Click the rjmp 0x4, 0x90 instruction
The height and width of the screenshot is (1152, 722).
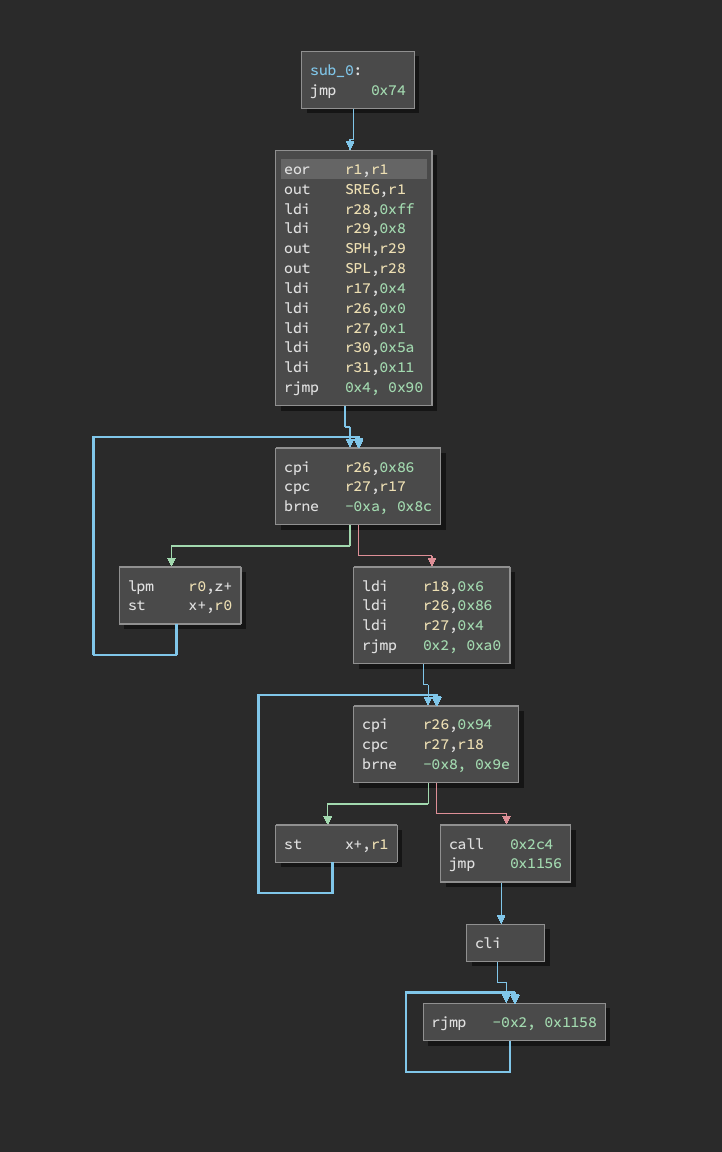point(354,387)
